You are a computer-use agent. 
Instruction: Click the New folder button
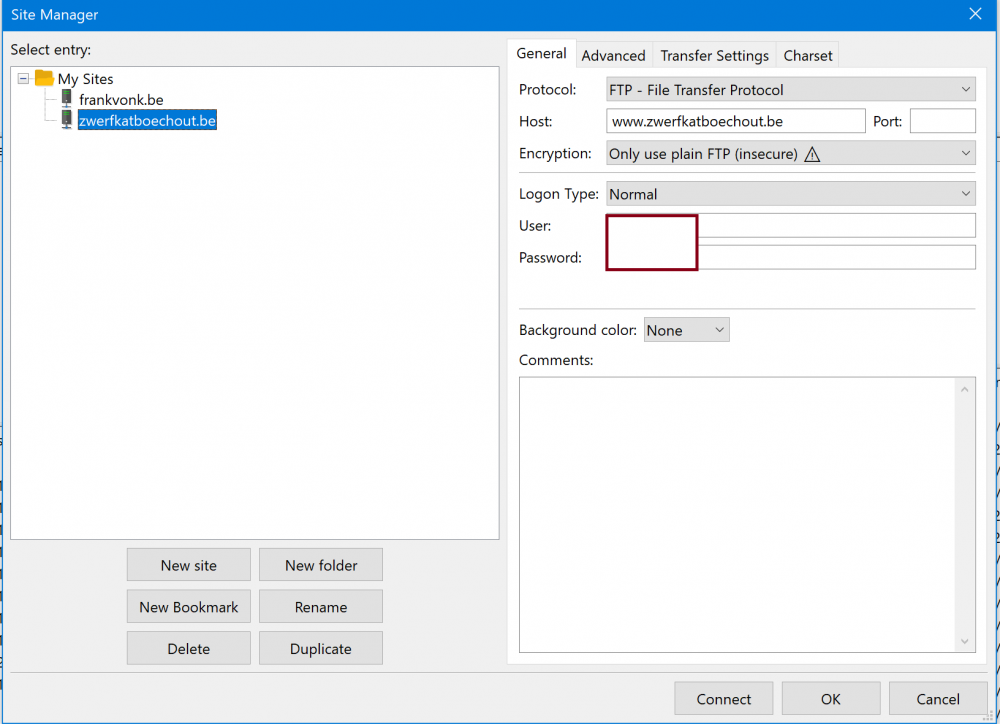[x=321, y=565]
